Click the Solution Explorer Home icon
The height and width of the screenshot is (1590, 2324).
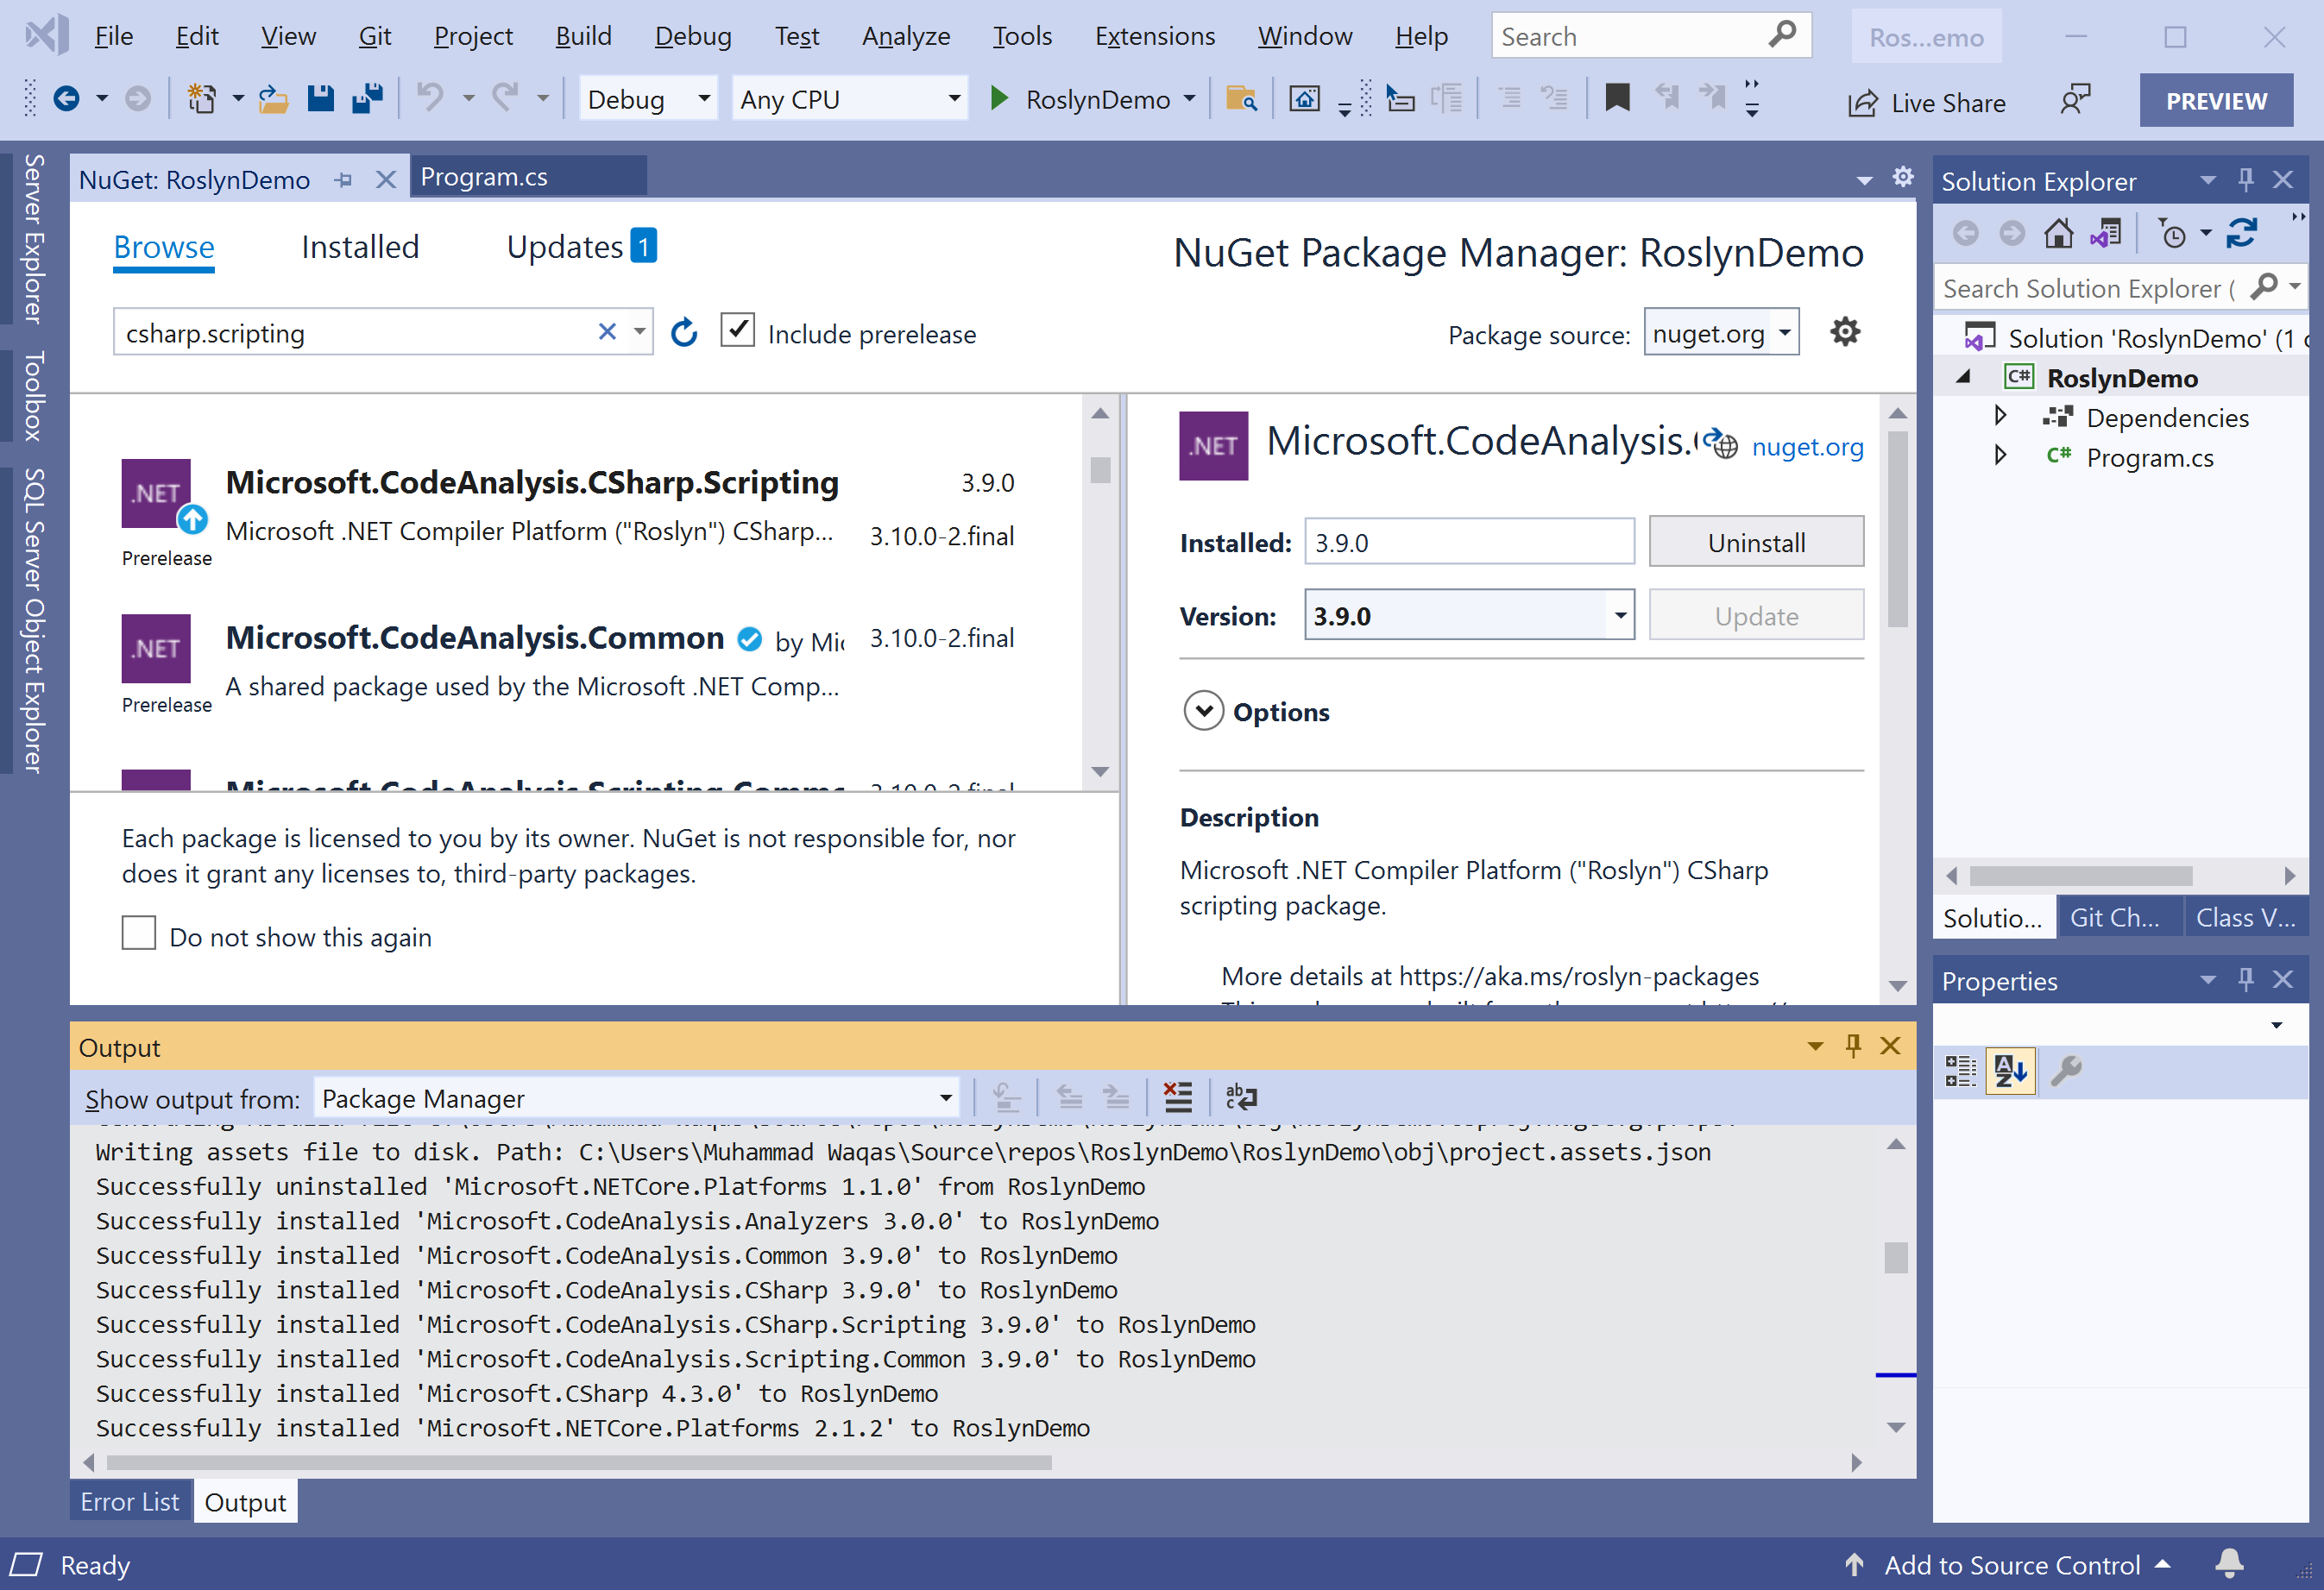click(x=2058, y=234)
